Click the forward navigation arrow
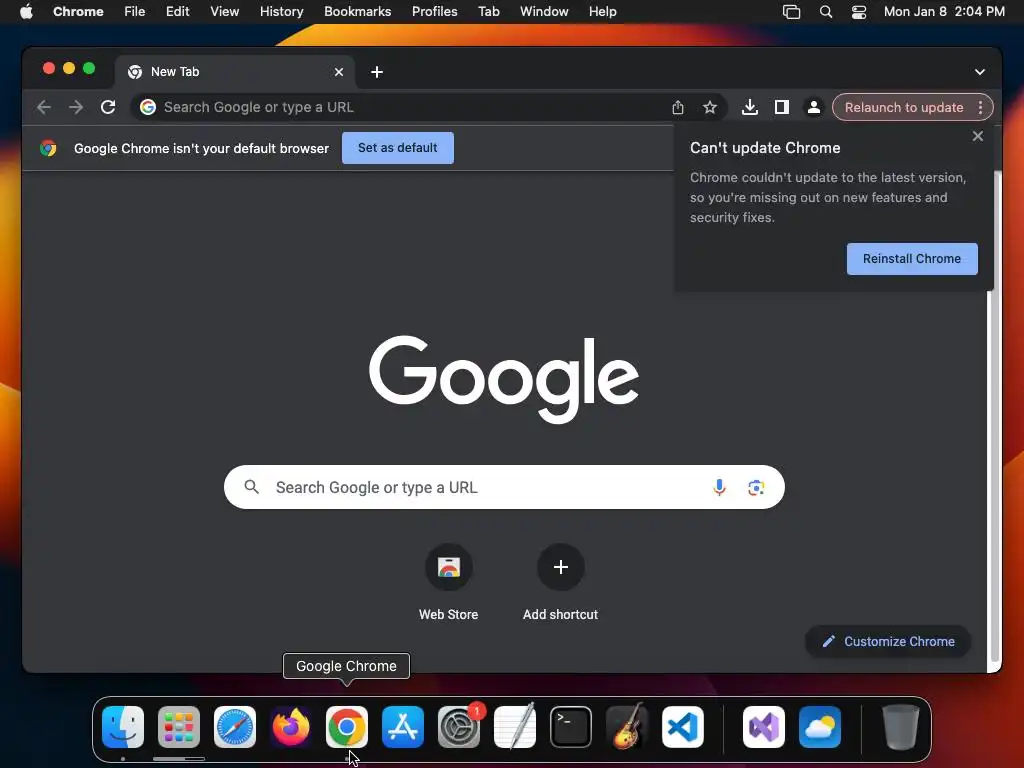1024x768 pixels. click(x=76, y=107)
